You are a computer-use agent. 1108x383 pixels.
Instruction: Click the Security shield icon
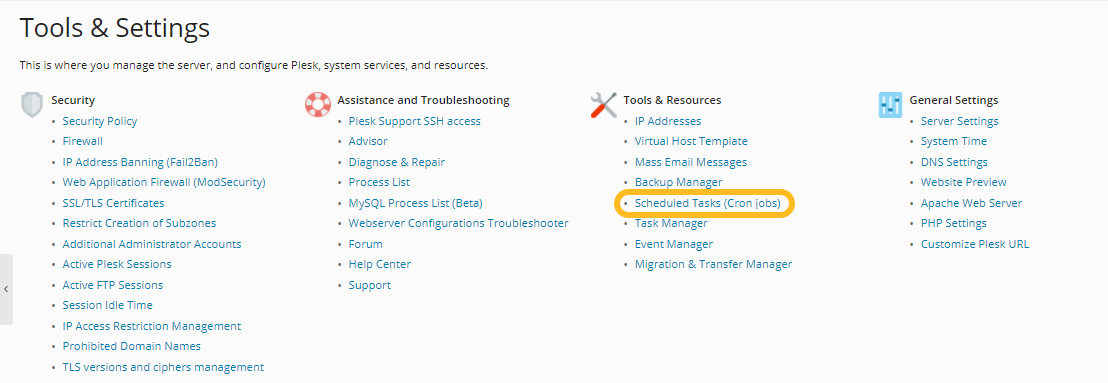[32, 105]
